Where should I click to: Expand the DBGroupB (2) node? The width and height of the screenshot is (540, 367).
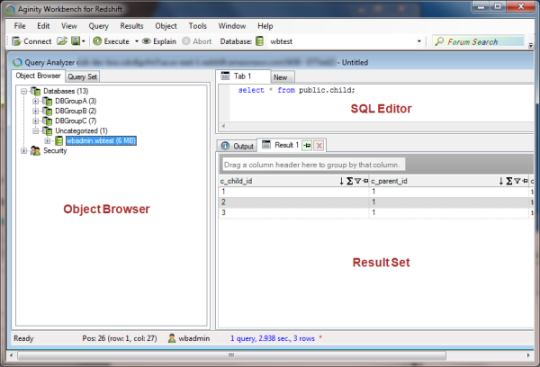pyautogui.click(x=35, y=111)
